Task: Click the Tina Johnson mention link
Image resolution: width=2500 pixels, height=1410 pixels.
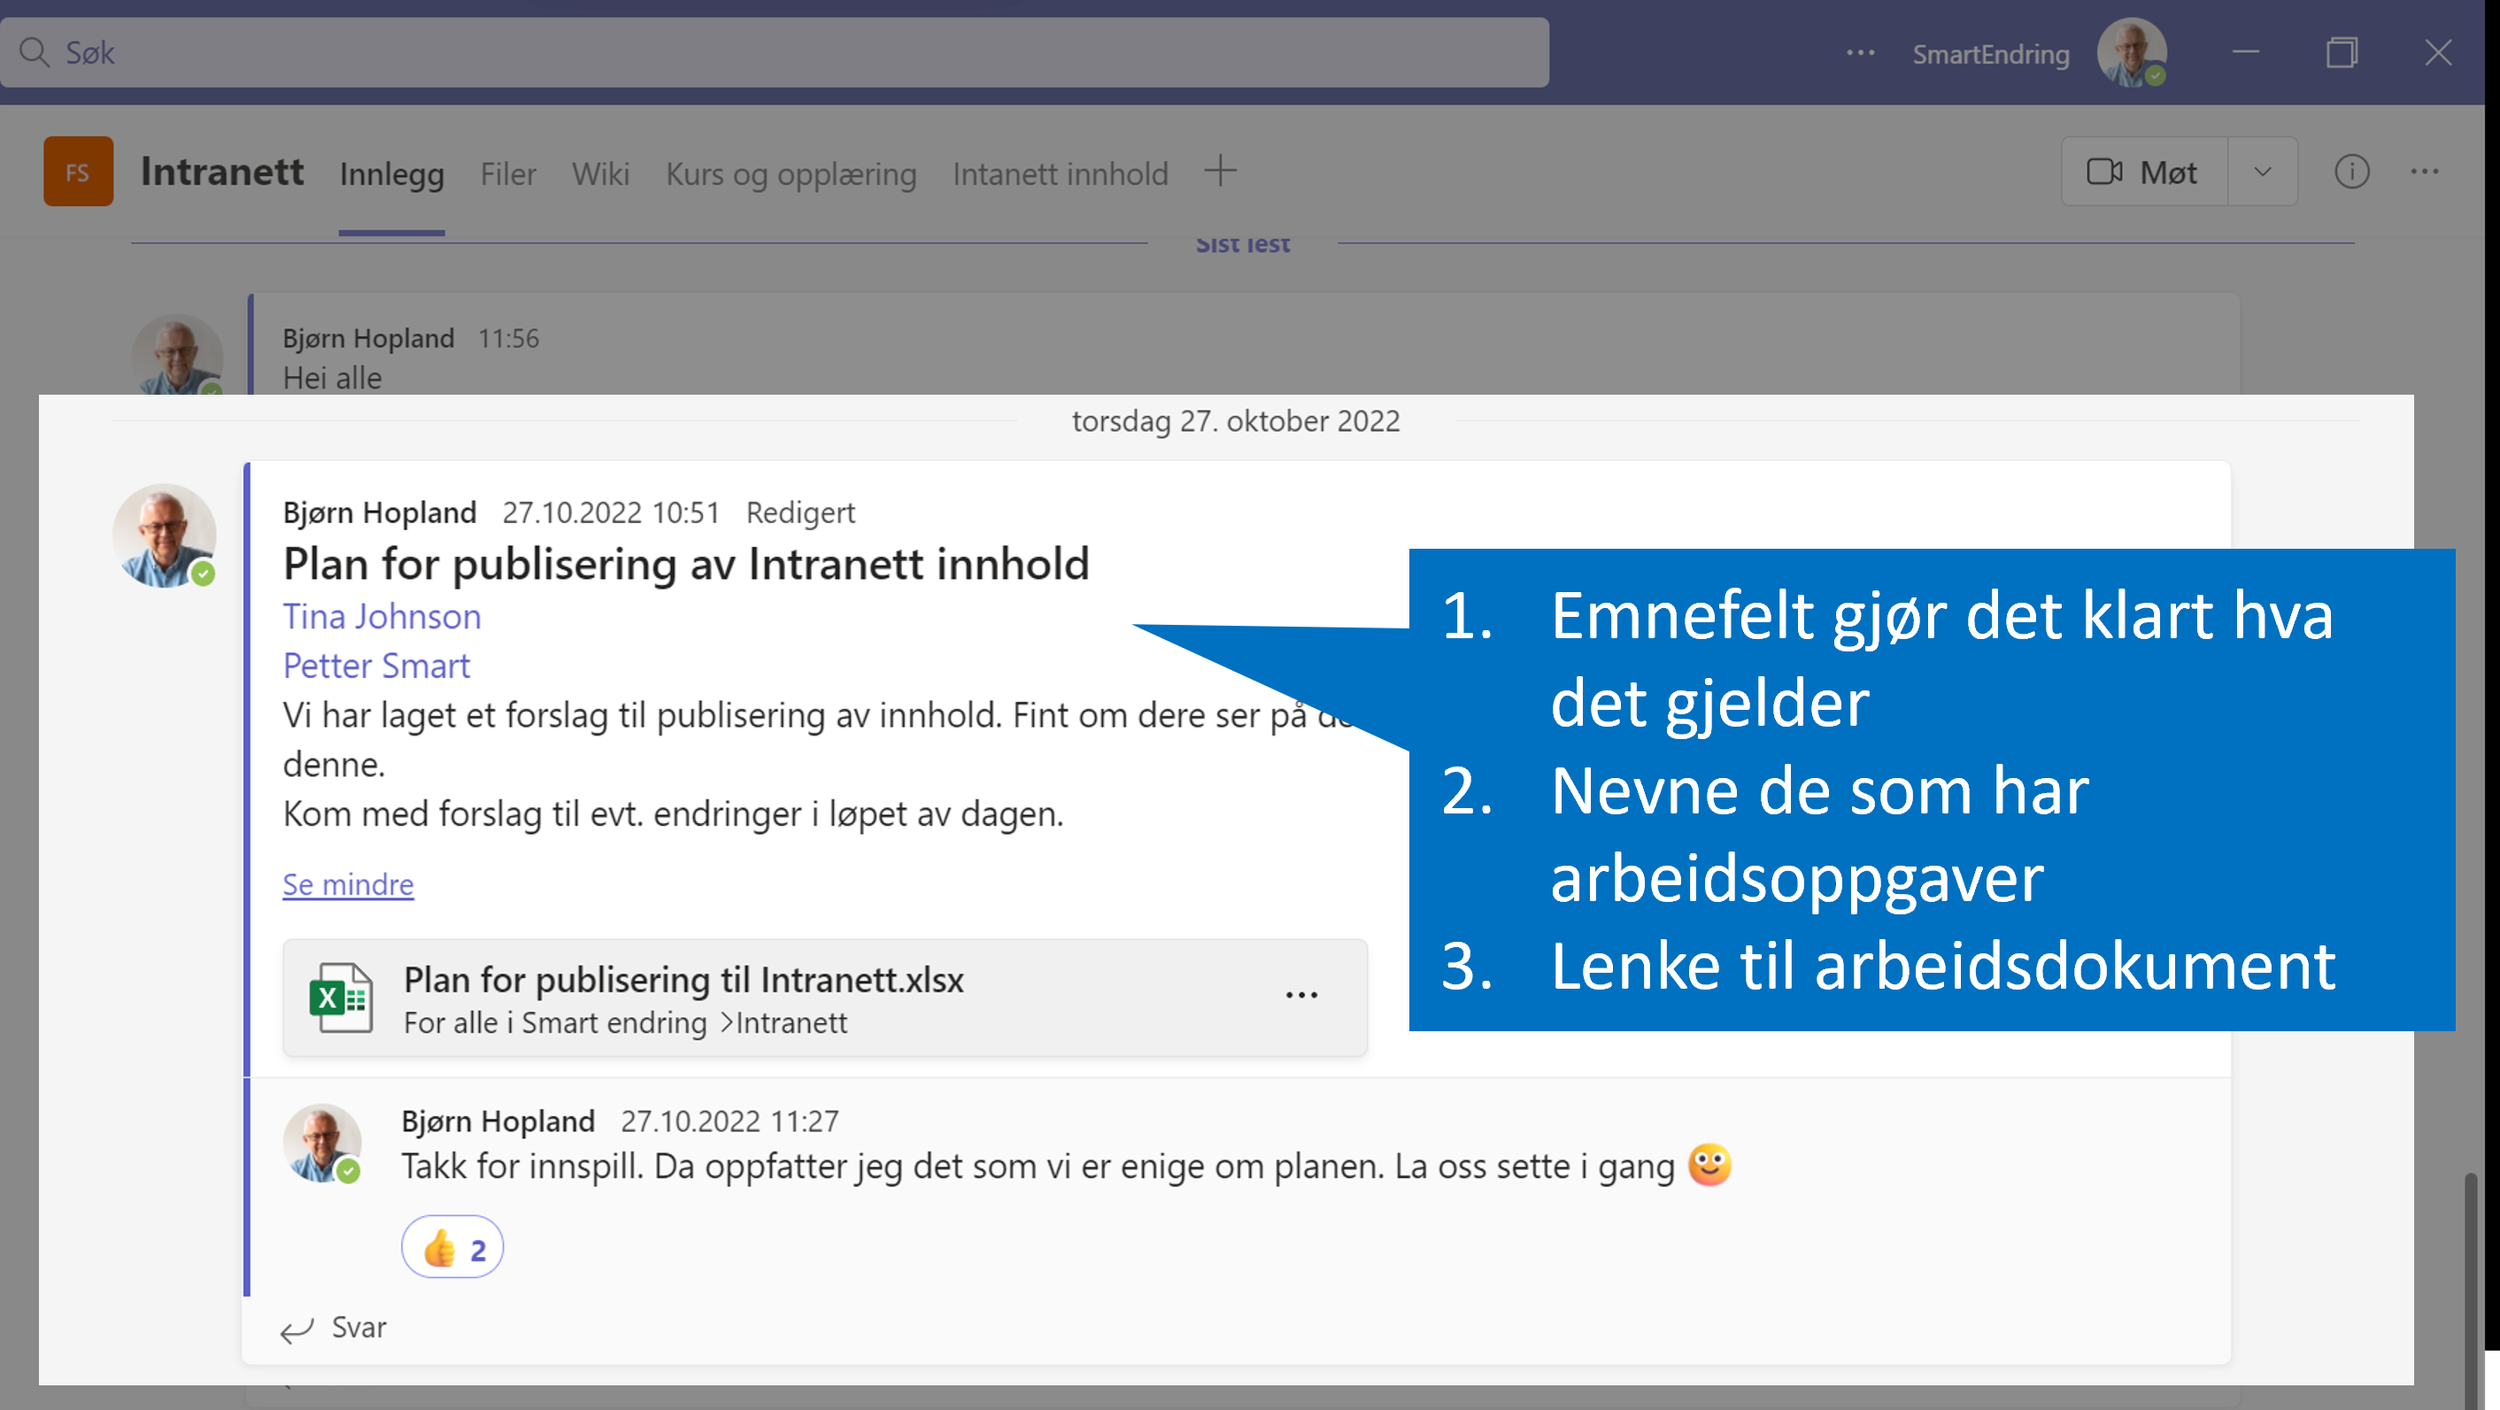Action: 382,616
